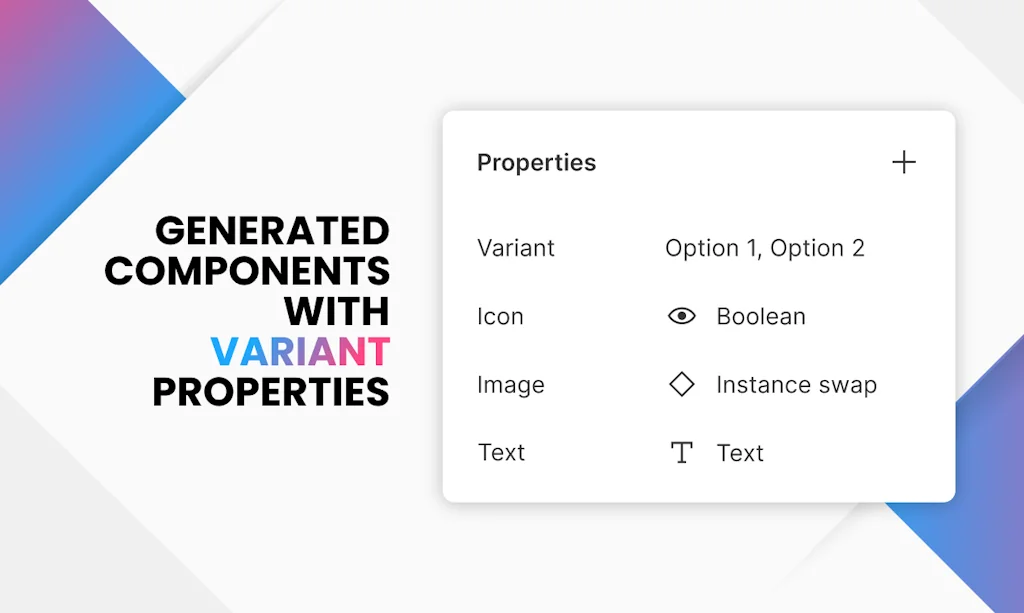Click the Boolean type label
1024x613 pixels.
coord(761,317)
